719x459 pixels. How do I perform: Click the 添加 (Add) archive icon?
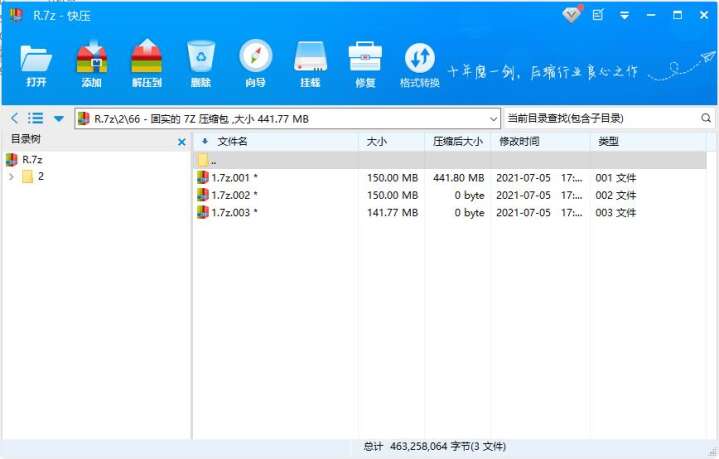click(91, 62)
